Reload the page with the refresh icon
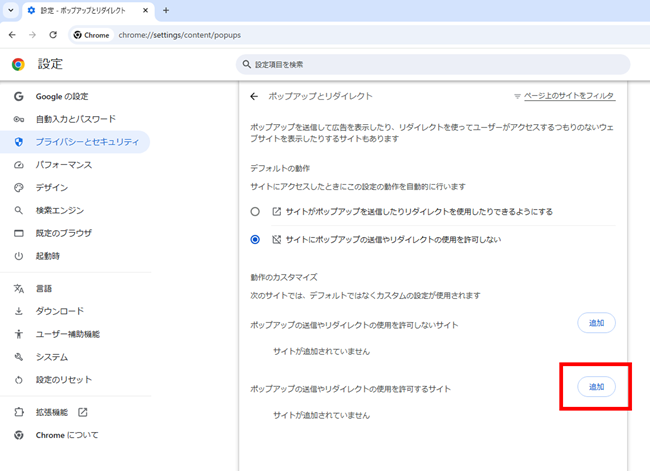This screenshot has height=471, width=650. 53,35
